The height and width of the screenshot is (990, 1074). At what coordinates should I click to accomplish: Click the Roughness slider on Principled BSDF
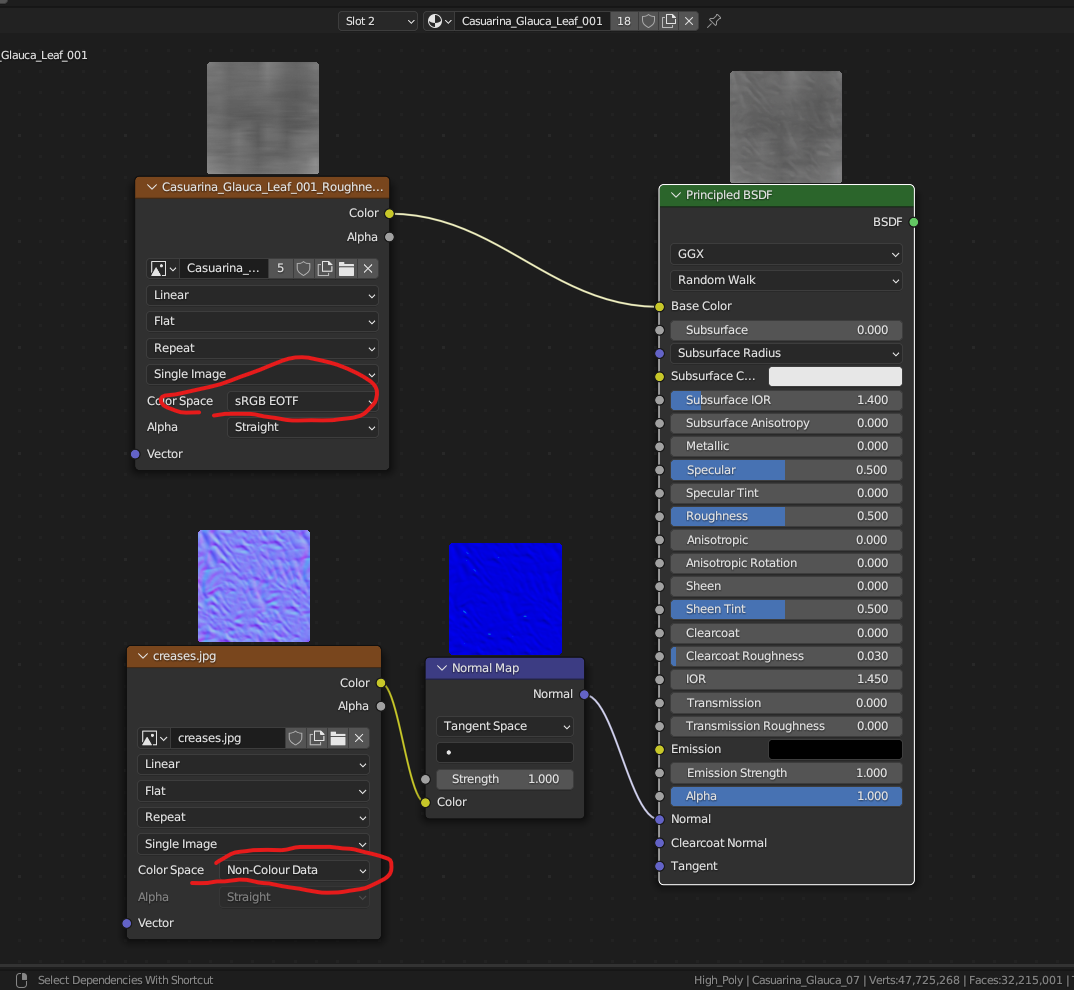786,516
